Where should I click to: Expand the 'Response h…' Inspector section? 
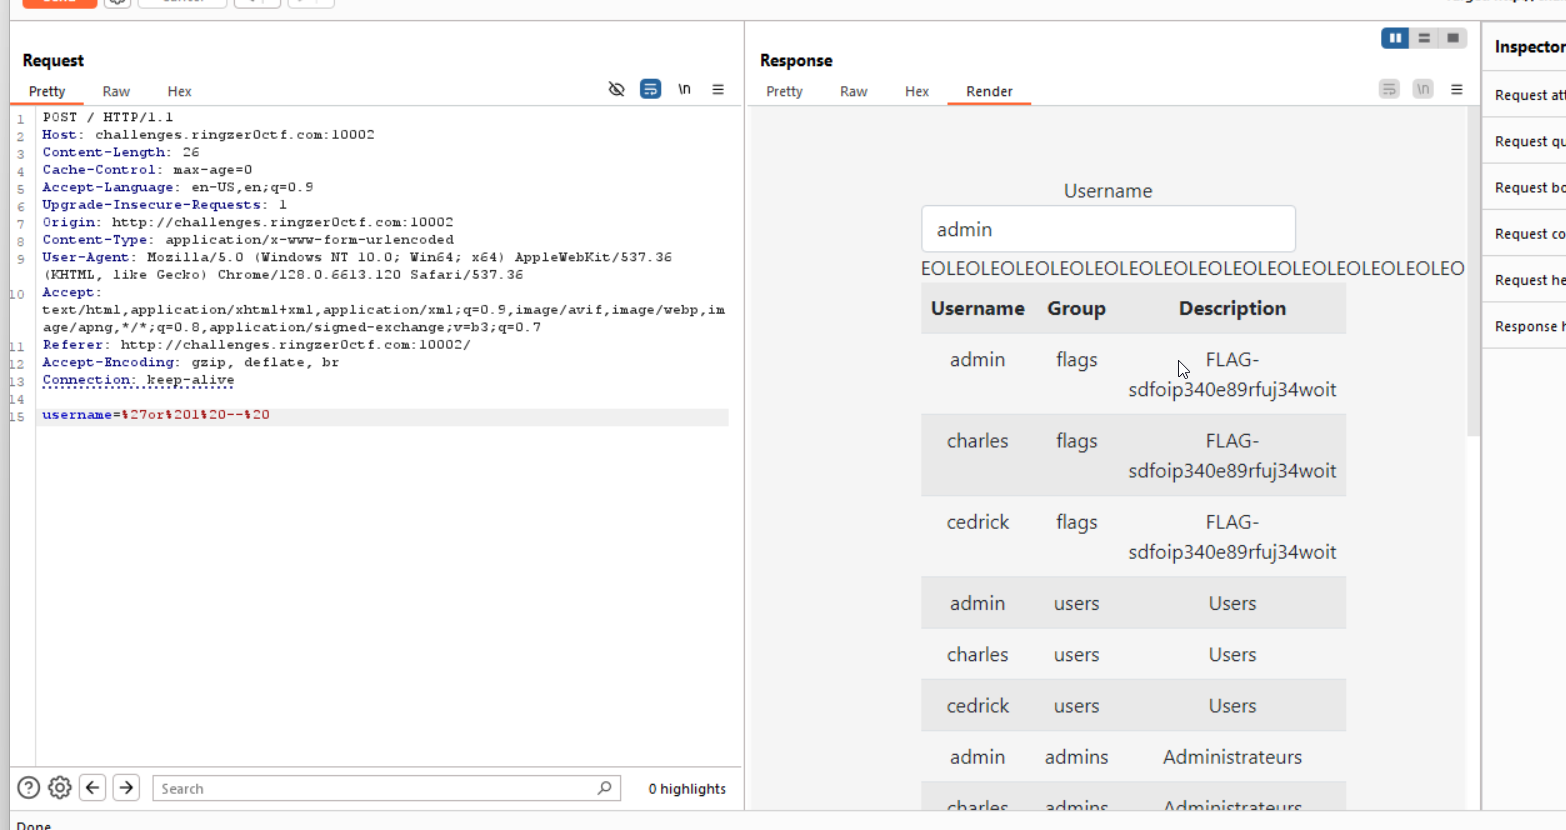pyautogui.click(x=1524, y=326)
